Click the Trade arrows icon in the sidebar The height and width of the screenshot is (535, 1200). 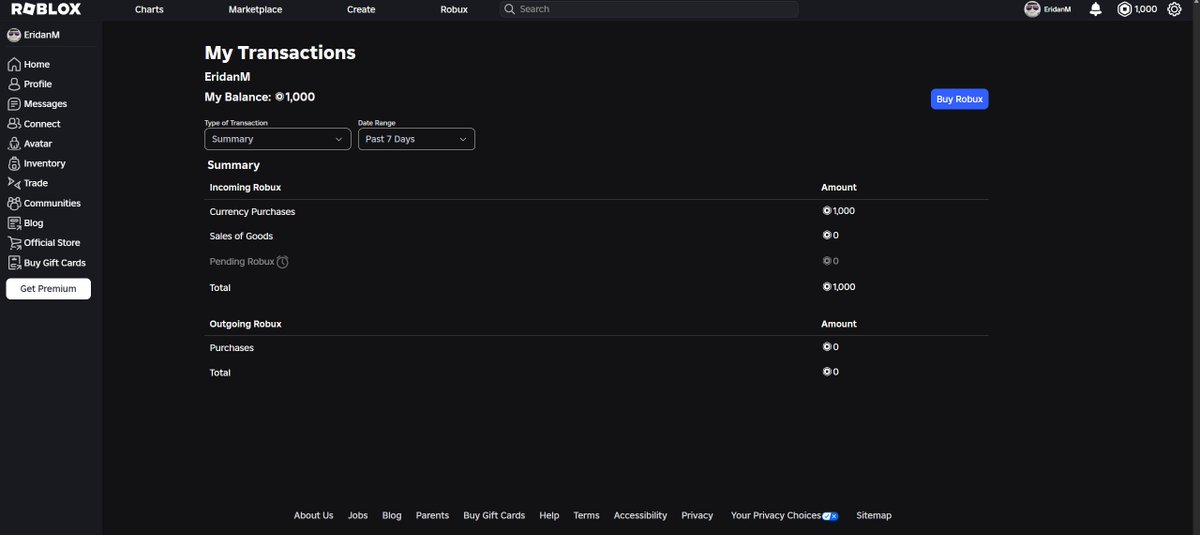(x=14, y=183)
